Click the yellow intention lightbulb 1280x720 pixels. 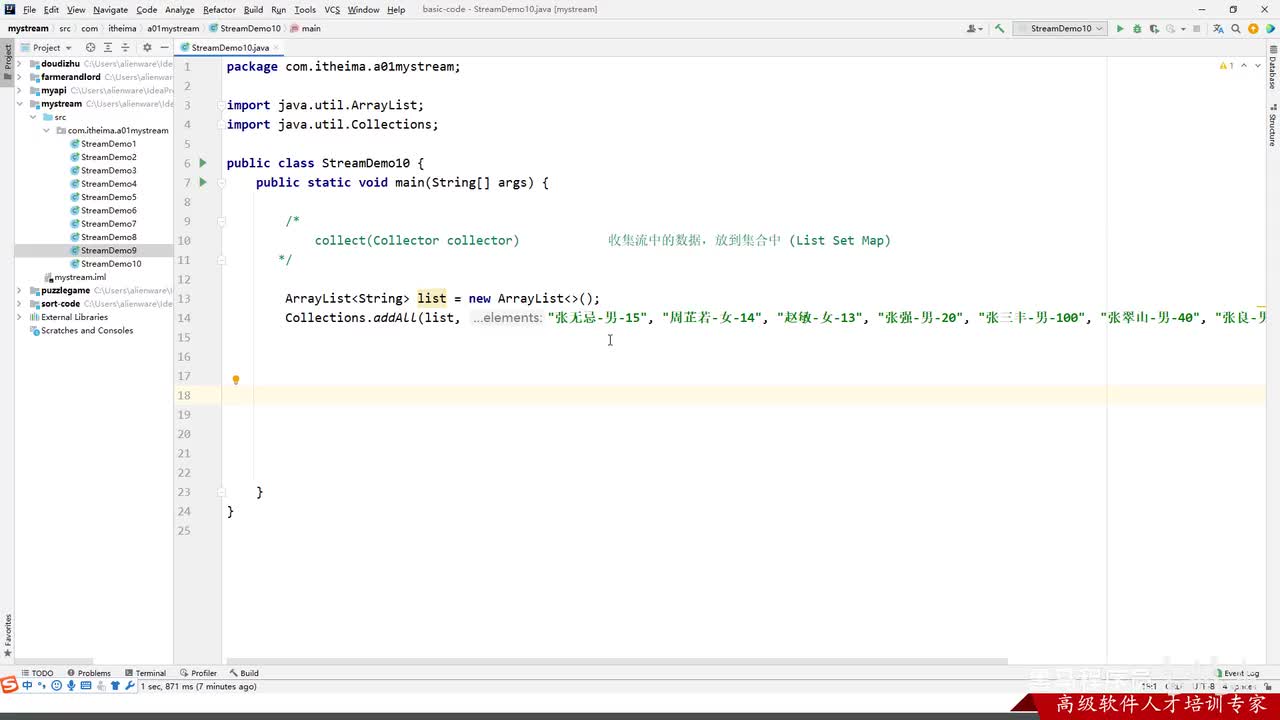click(x=236, y=380)
